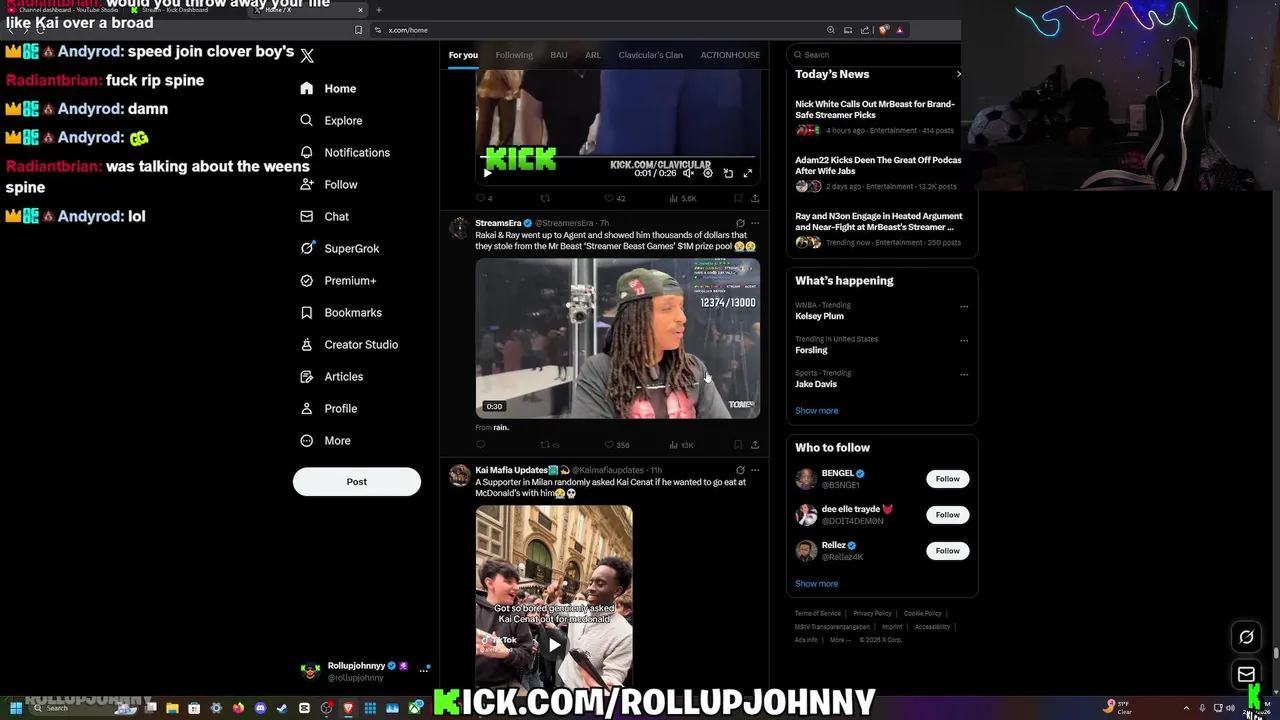Switch to the Clavicular's Clan tab
Screen dimensions: 1280x720
pos(650,55)
